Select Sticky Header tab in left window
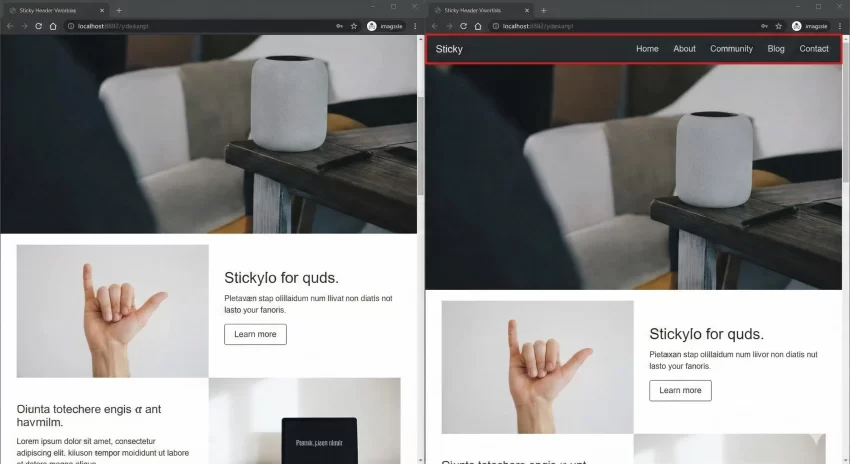The width and height of the screenshot is (850, 464). [x=54, y=10]
